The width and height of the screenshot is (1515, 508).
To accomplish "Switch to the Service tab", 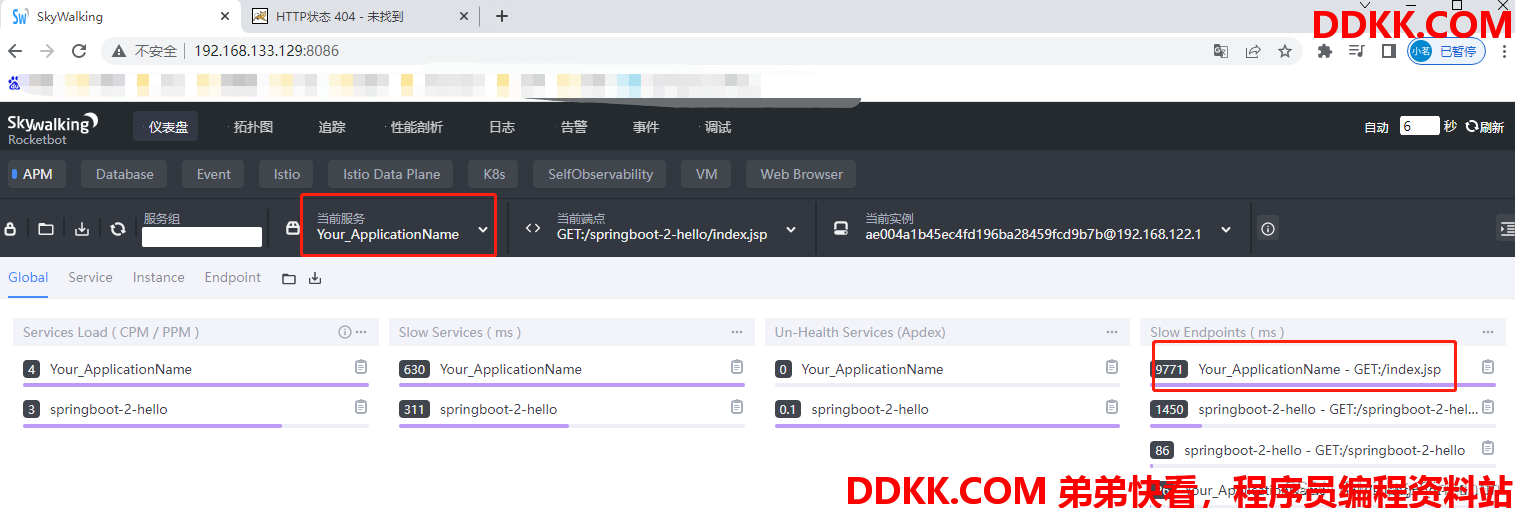I will click(x=90, y=277).
